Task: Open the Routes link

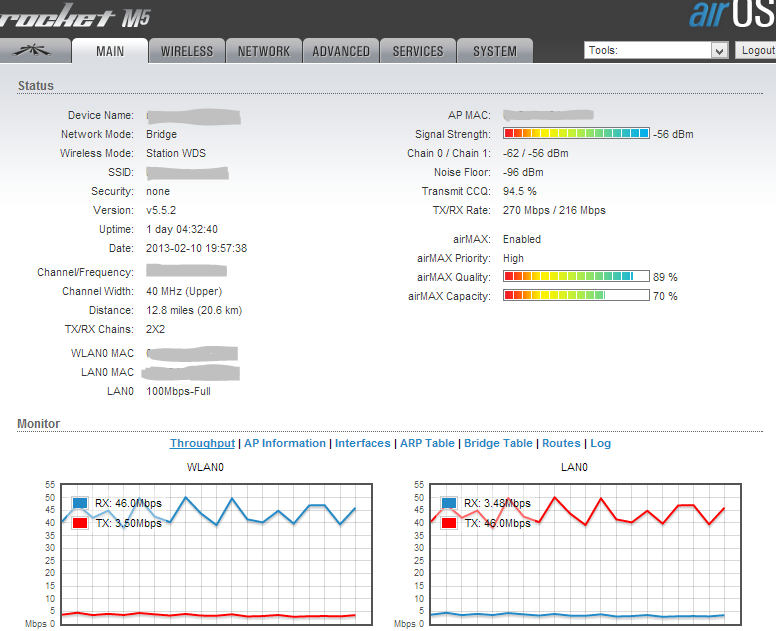Action: (x=561, y=443)
